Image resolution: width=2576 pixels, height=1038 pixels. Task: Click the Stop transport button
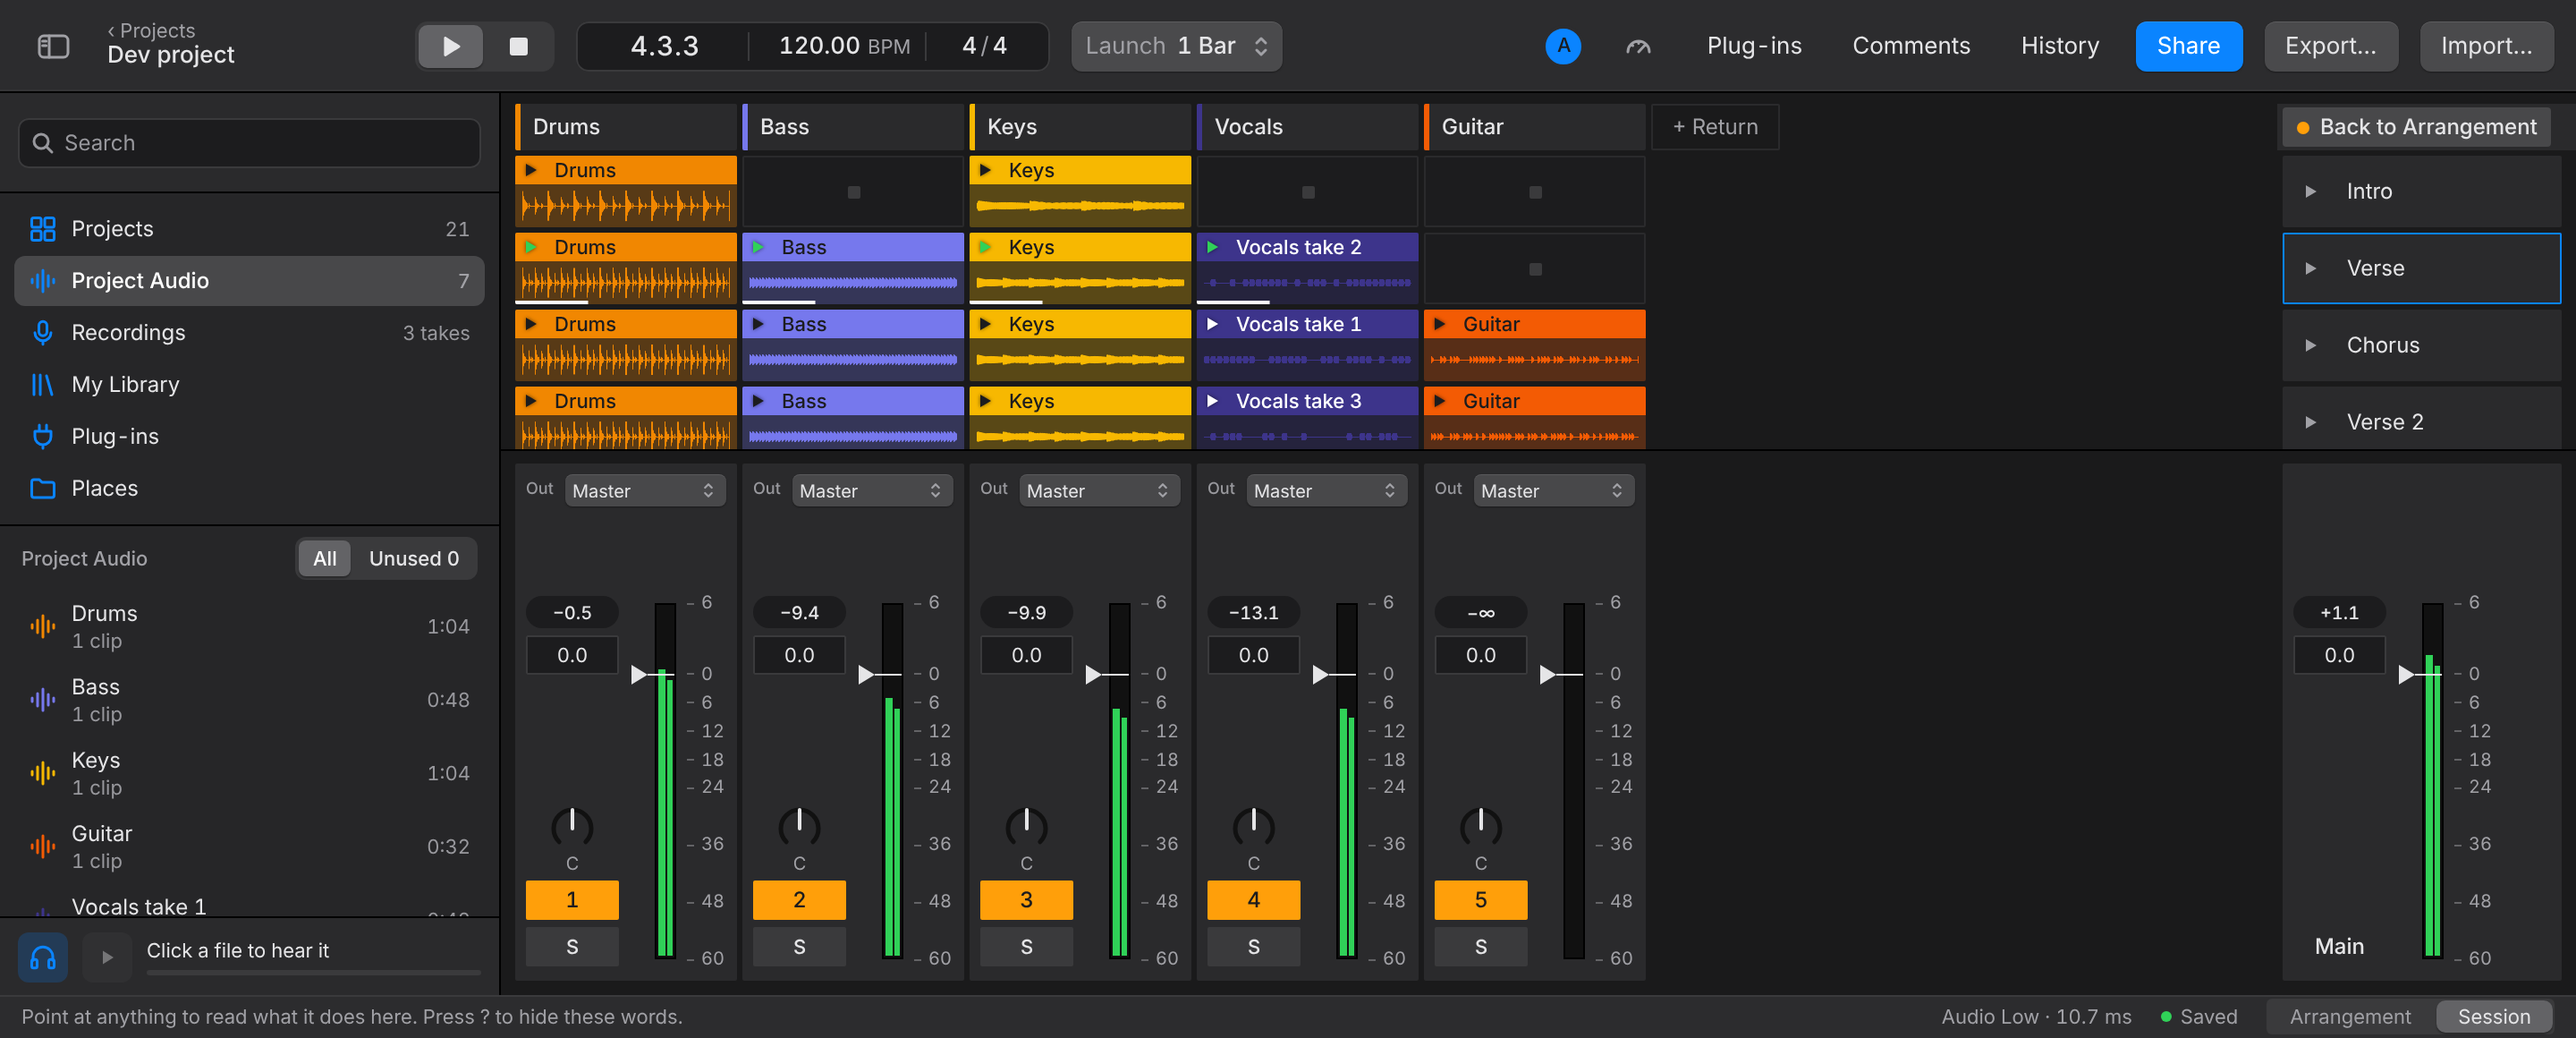(x=518, y=46)
